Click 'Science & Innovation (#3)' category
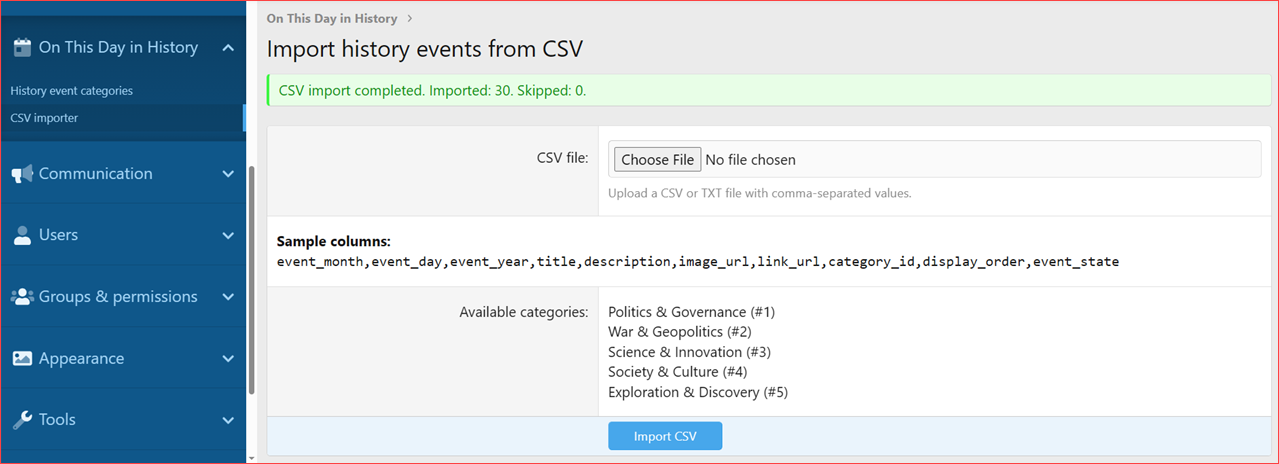The image size is (1279, 464). pos(689,352)
